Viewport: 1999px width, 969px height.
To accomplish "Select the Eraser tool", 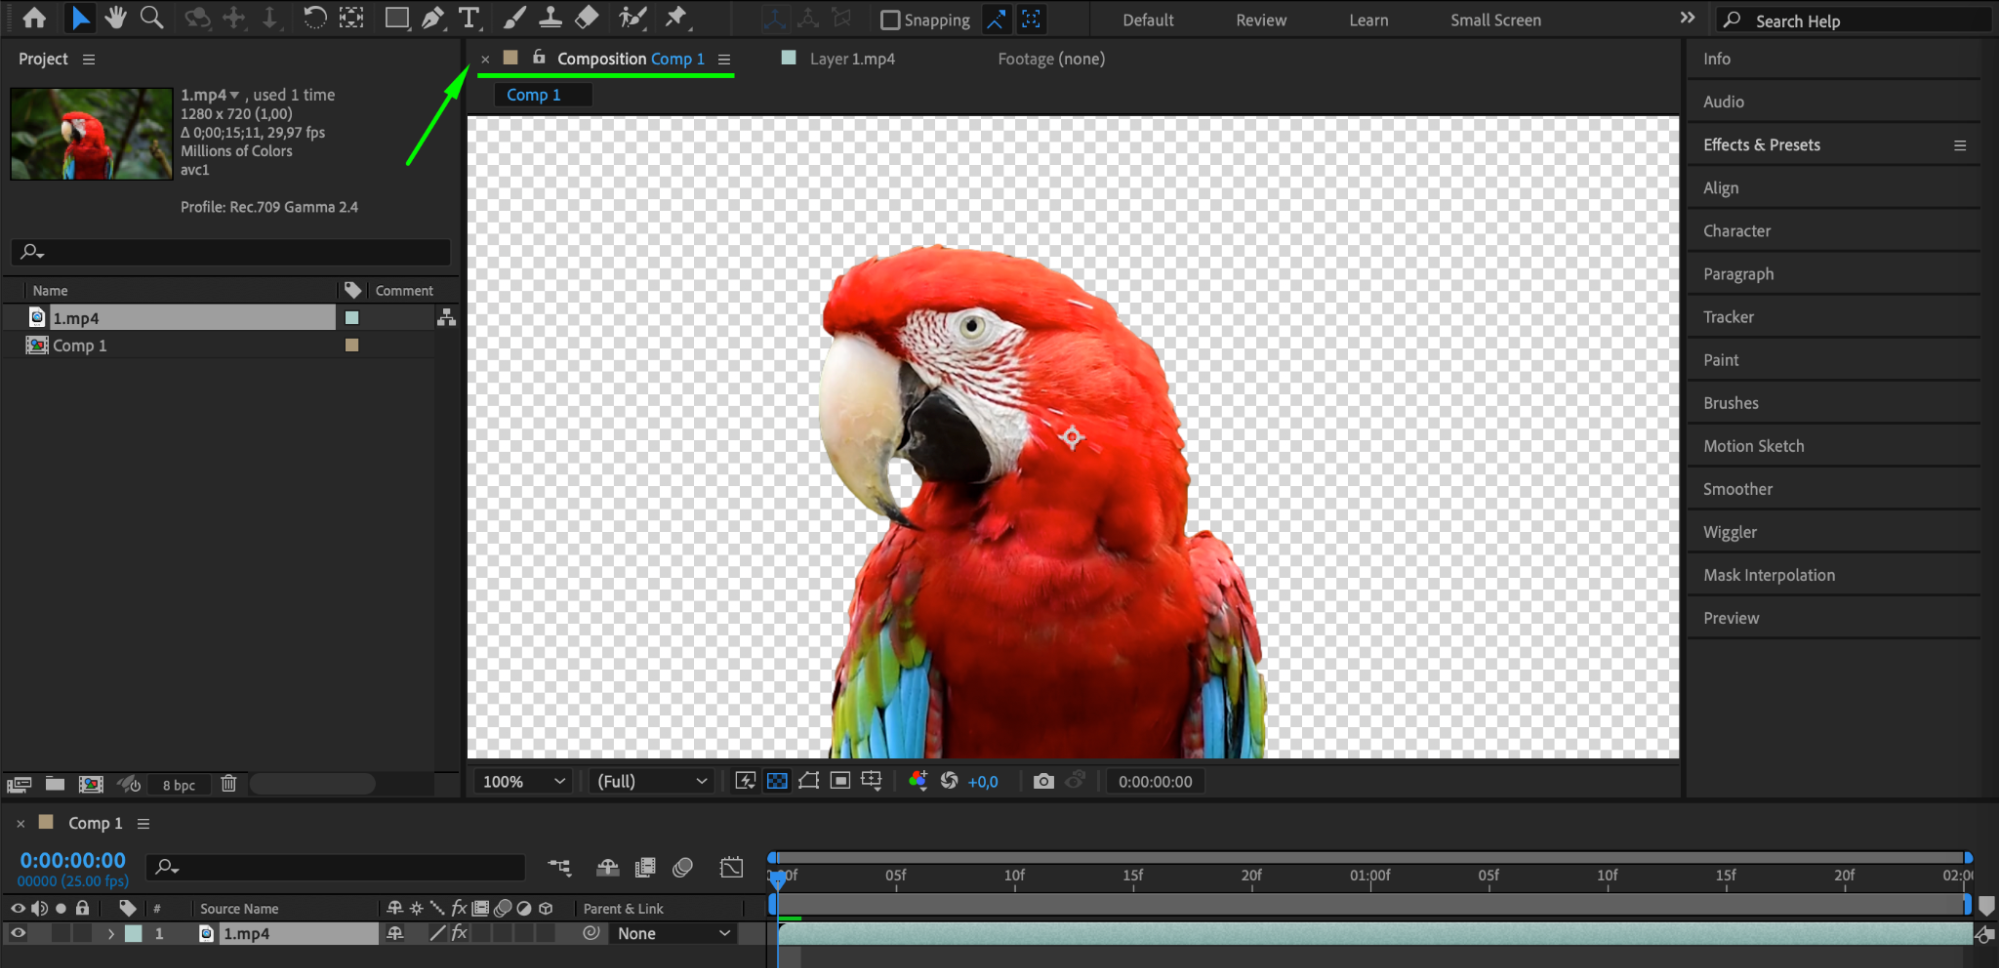I will pyautogui.click(x=587, y=18).
